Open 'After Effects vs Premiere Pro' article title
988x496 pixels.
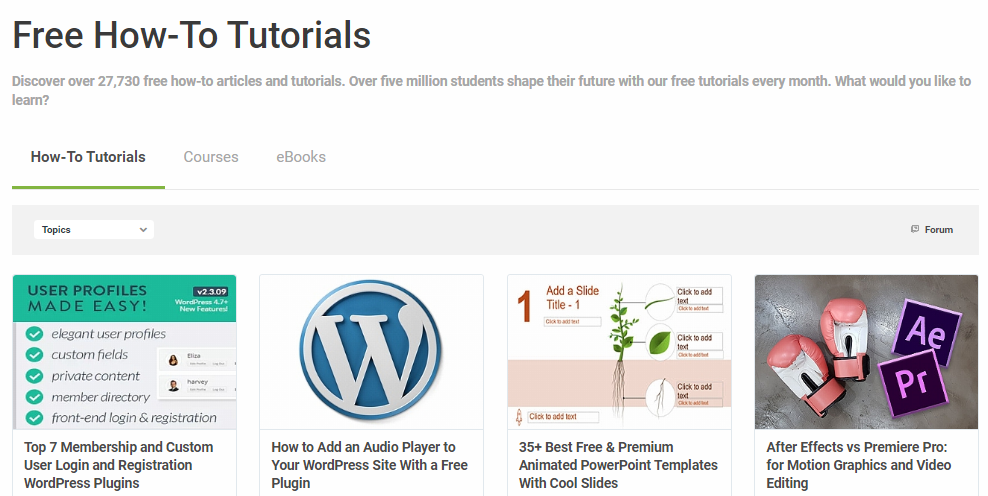click(x=858, y=465)
